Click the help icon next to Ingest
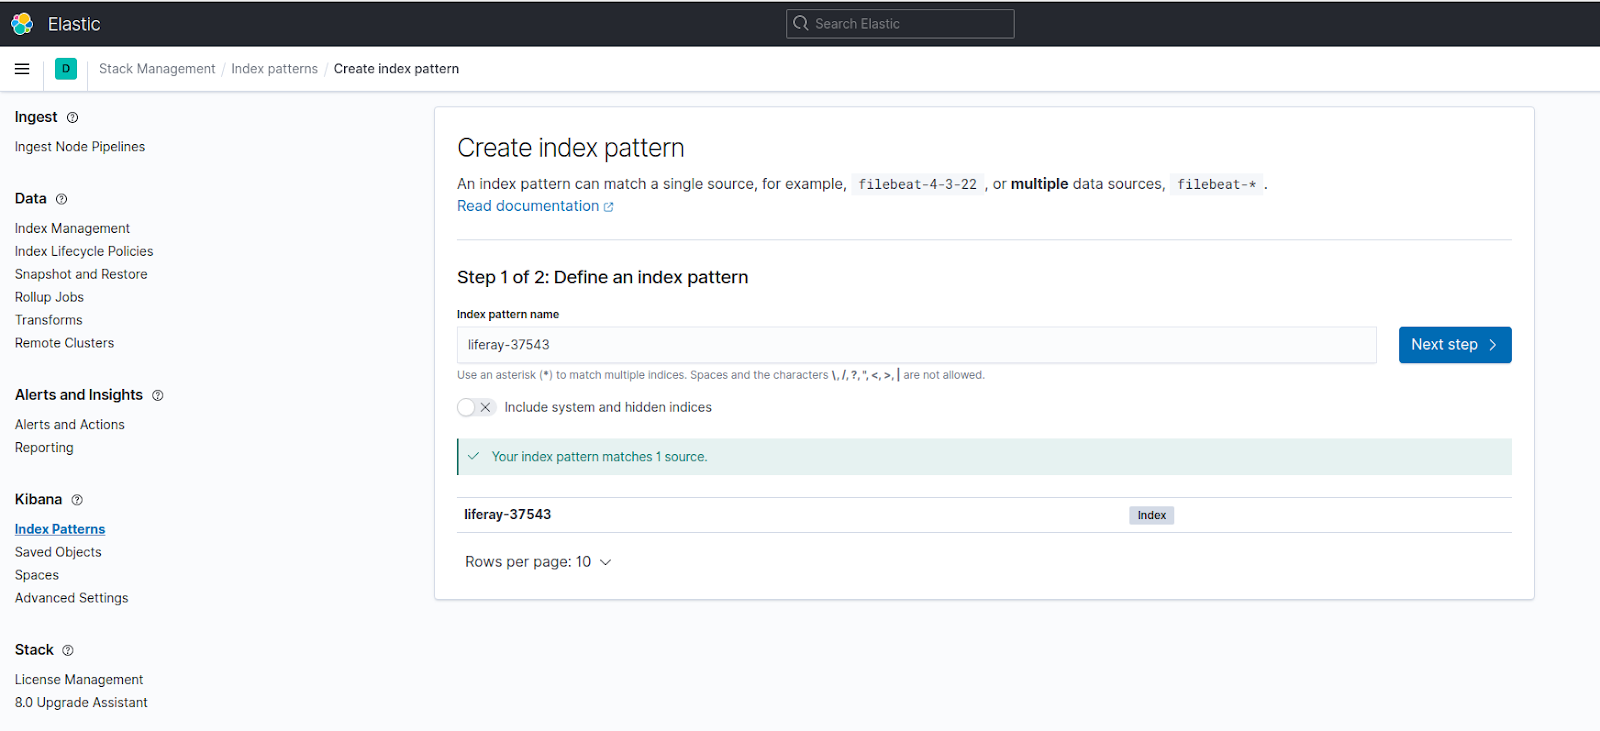Image resolution: width=1600 pixels, height=731 pixels. [72, 118]
